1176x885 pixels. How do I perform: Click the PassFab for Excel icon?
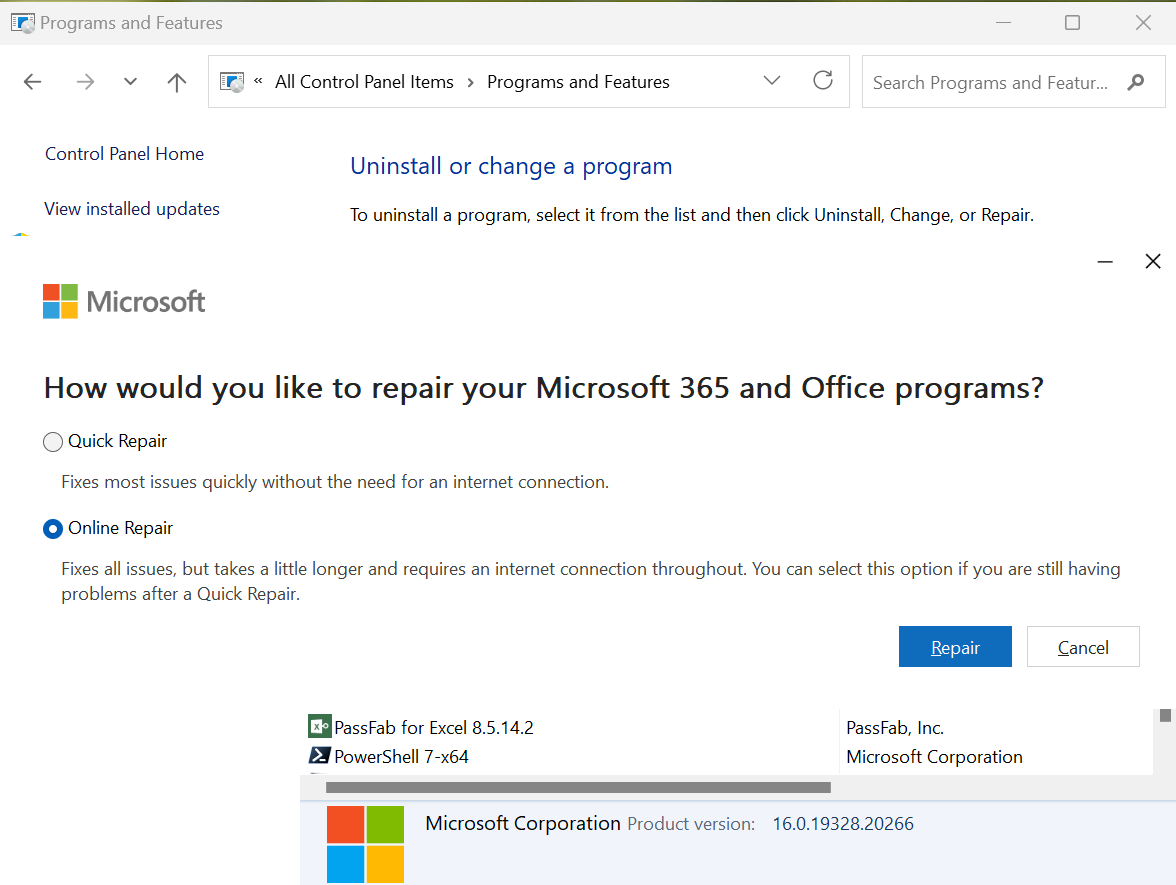[x=320, y=727]
